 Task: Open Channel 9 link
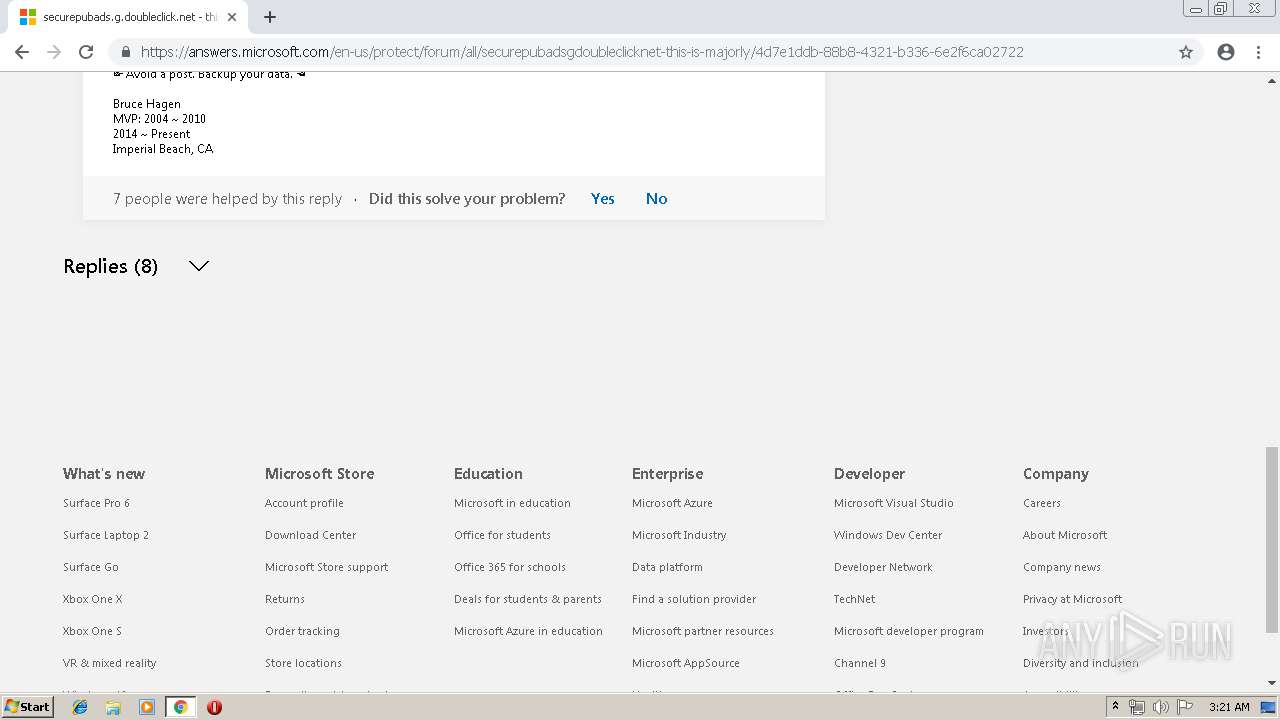tap(860, 663)
